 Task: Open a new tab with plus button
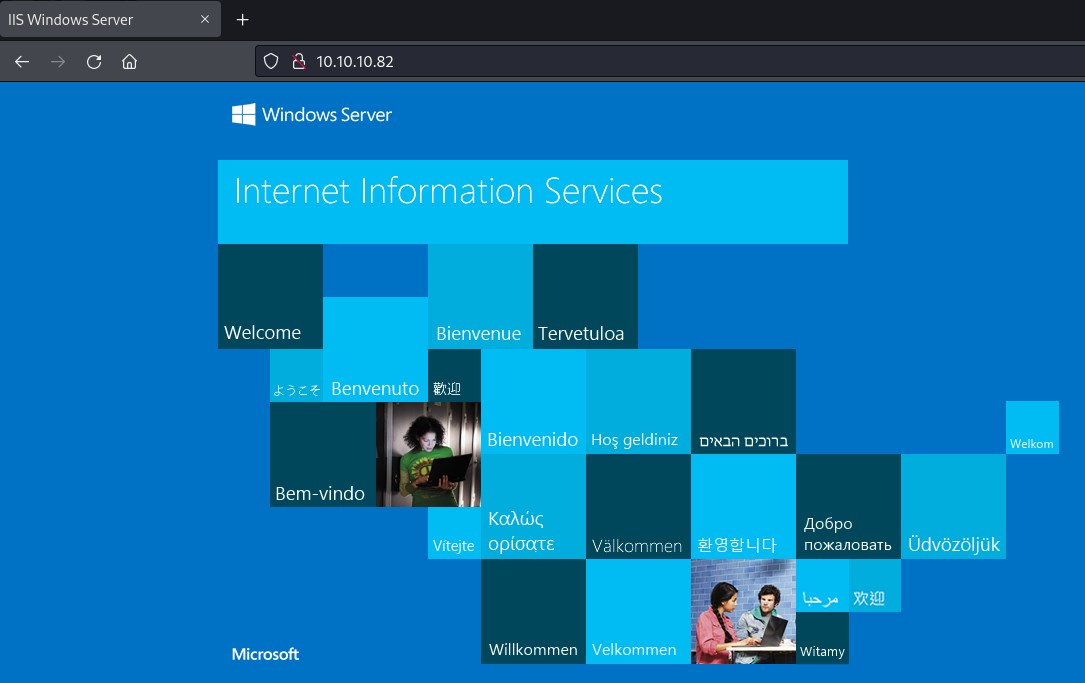click(x=242, y=20)
